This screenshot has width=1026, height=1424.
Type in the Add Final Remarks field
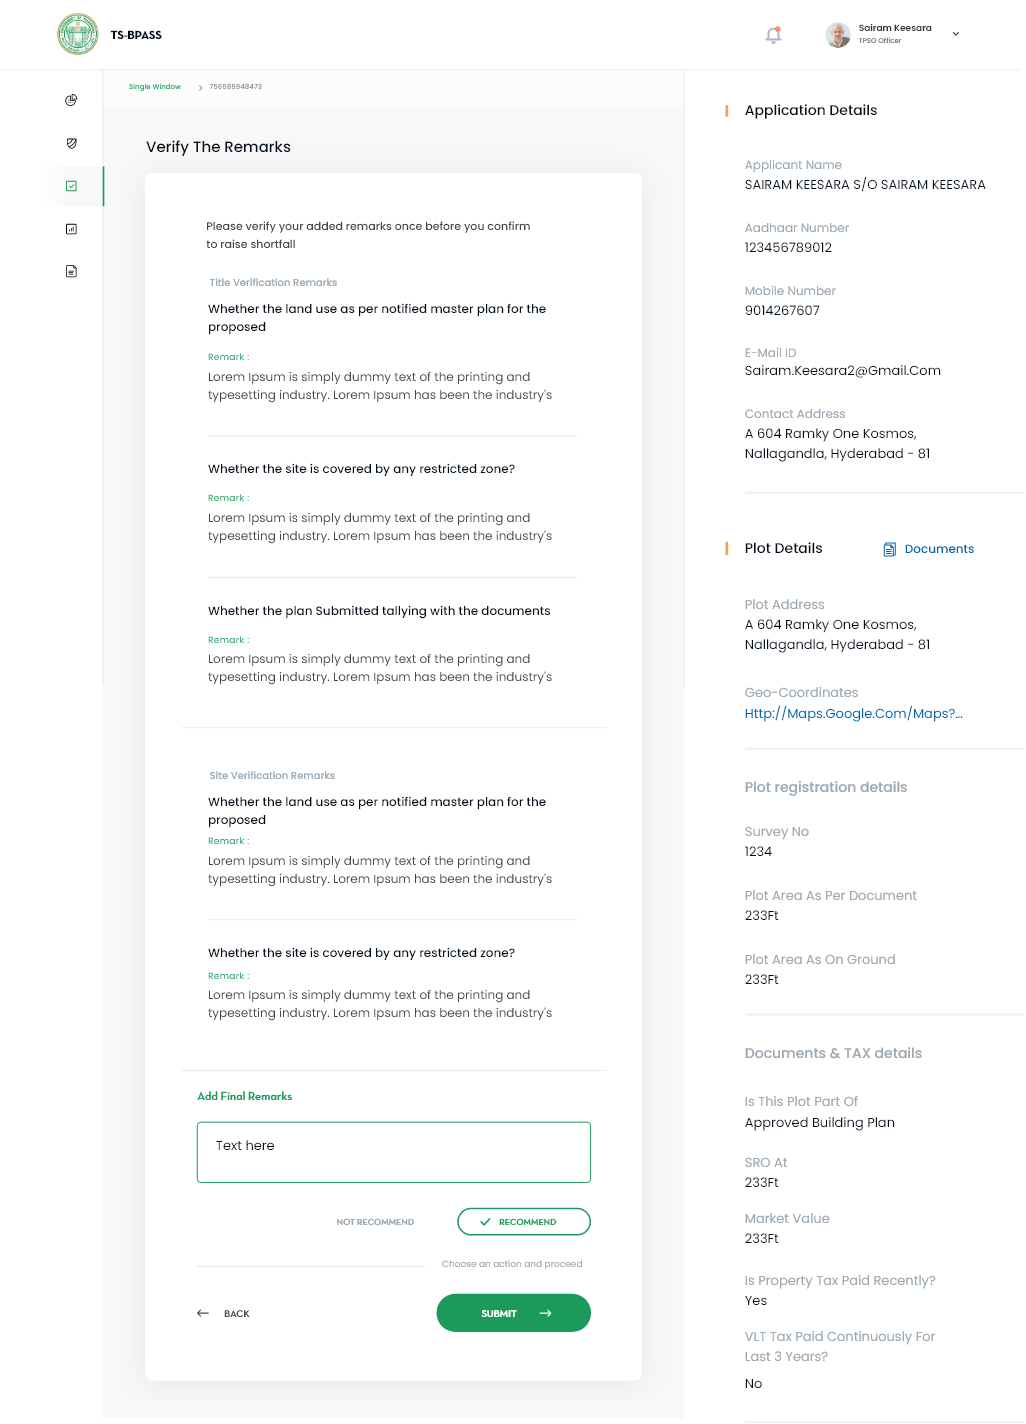point(393,1152)
